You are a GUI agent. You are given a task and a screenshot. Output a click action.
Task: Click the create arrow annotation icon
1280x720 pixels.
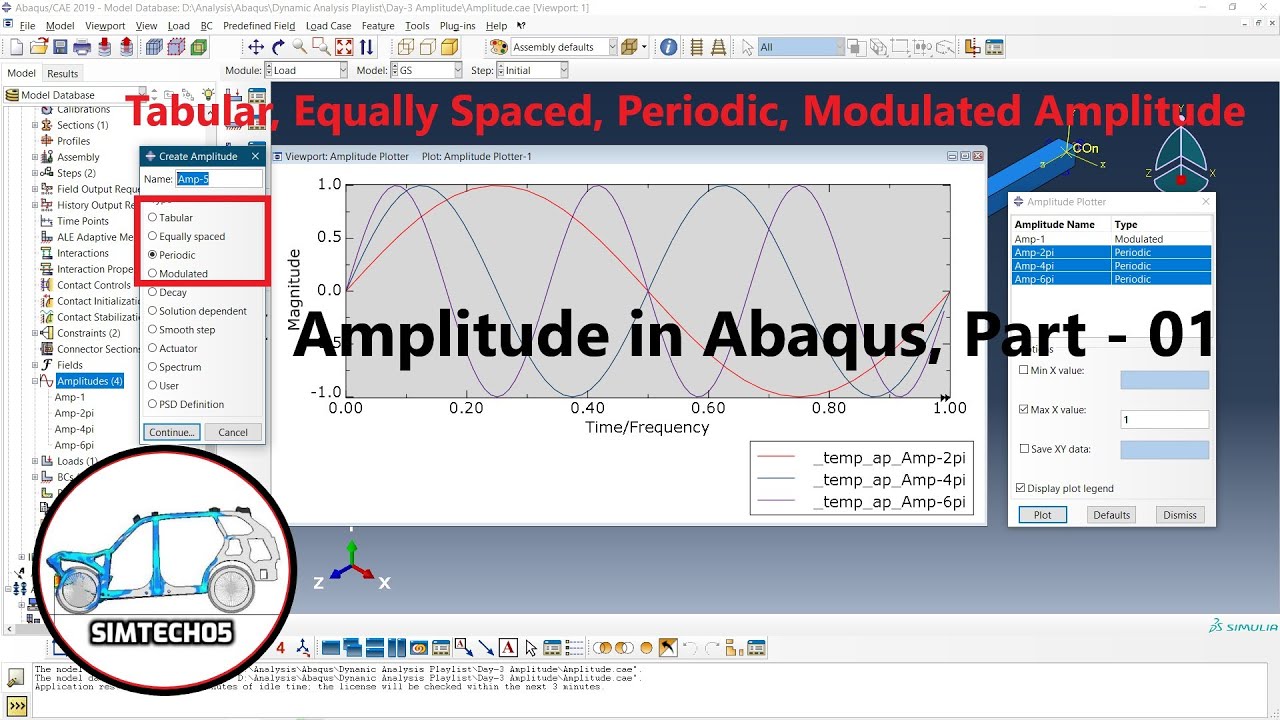[x=486, y=648]
